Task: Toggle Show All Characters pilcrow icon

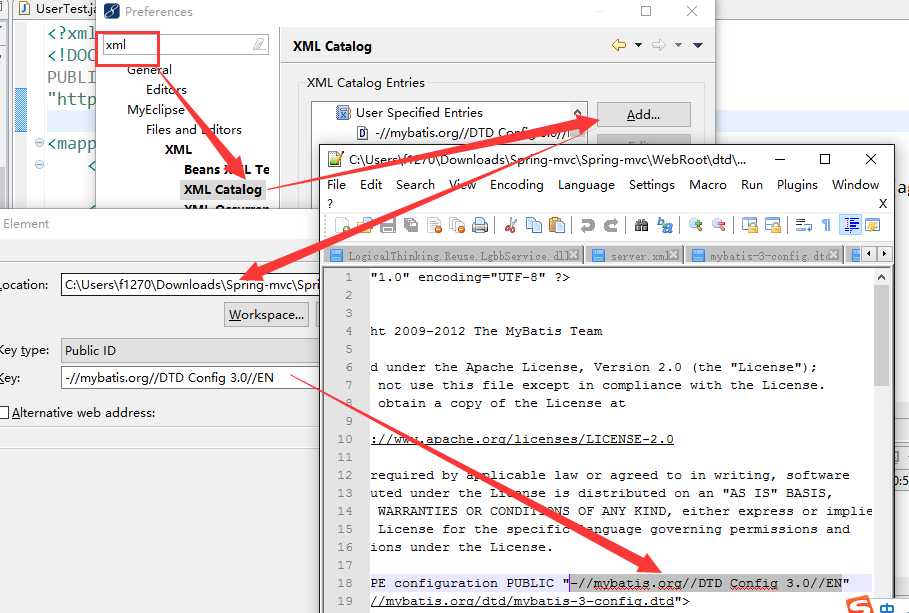Action: [827, 225]
